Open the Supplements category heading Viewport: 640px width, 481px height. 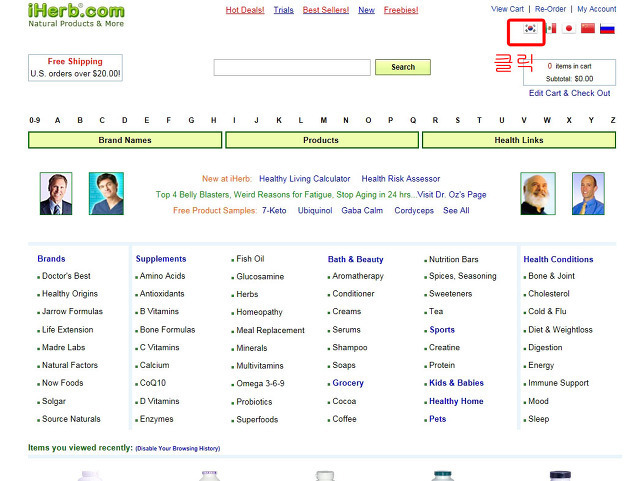click(x=161, y=259)
